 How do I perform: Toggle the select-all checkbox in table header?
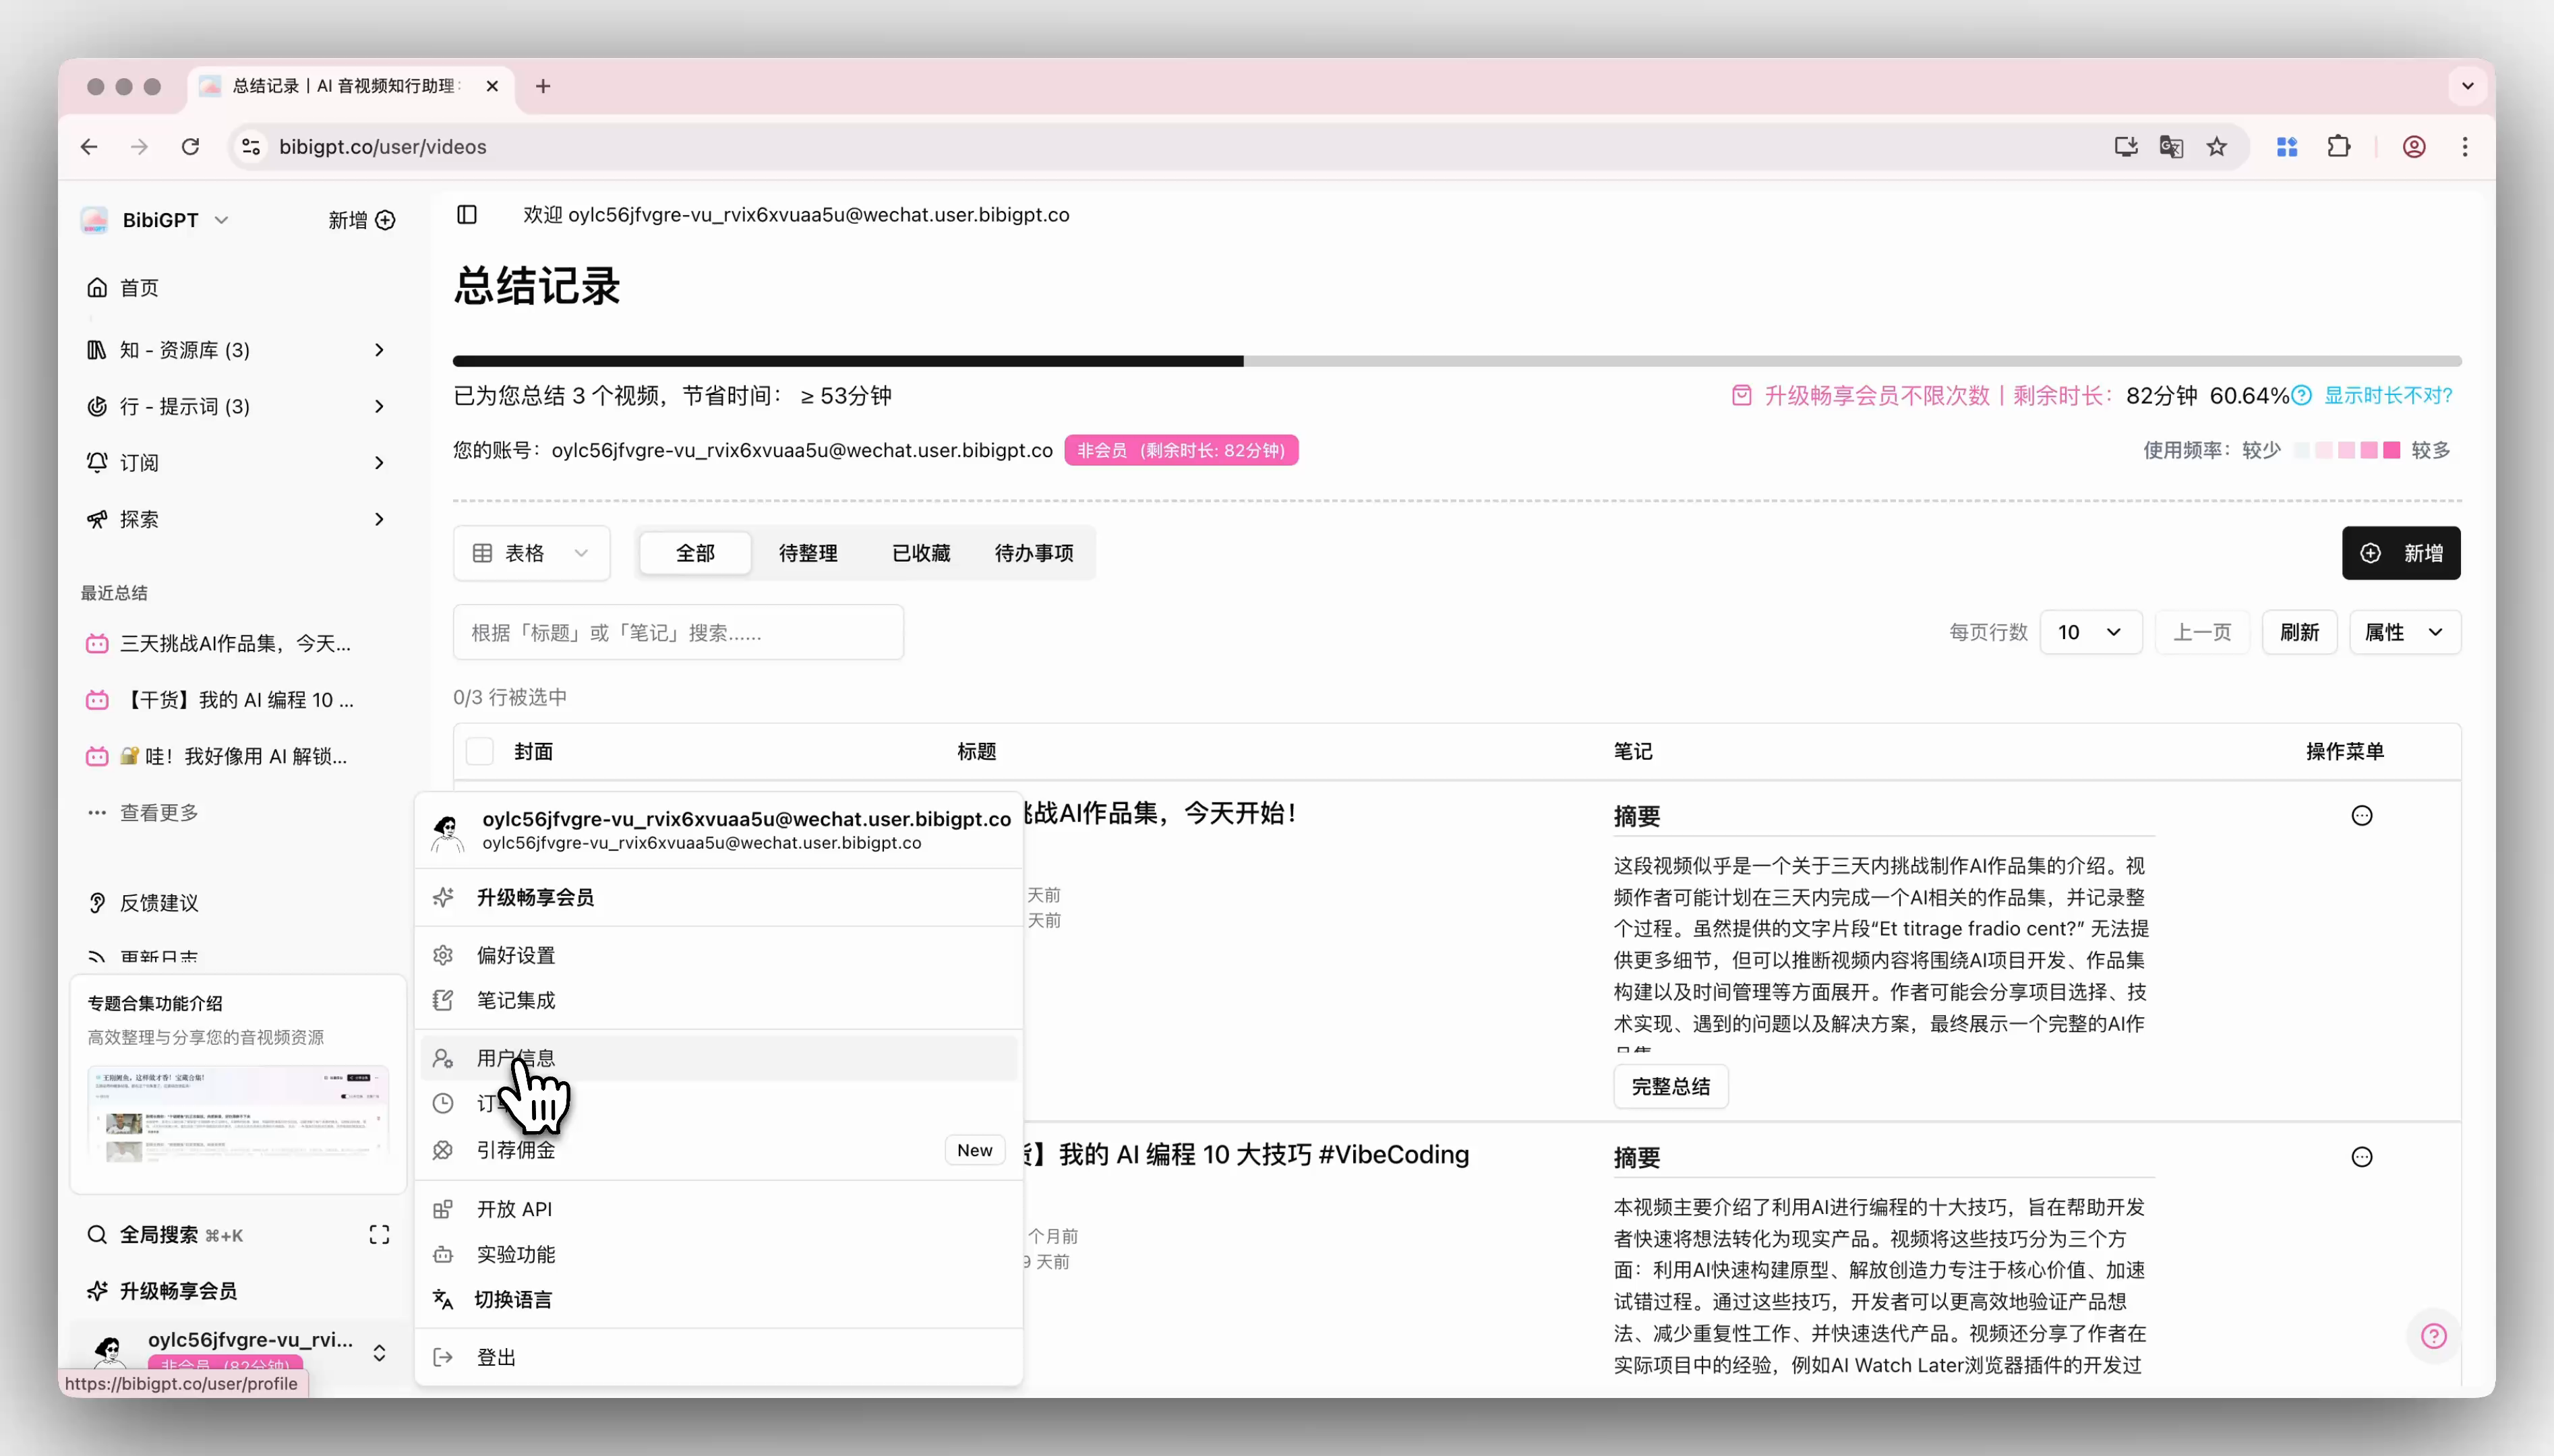tap(480, 751)
